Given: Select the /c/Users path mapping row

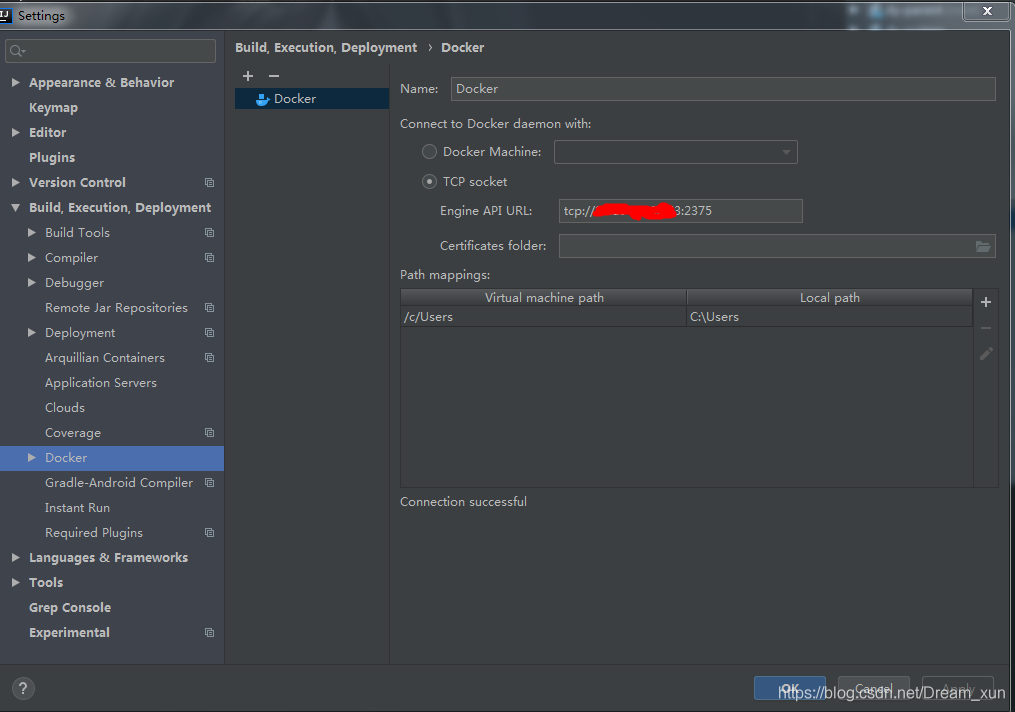Looking at the screenshot, I should tap(543, 317).
